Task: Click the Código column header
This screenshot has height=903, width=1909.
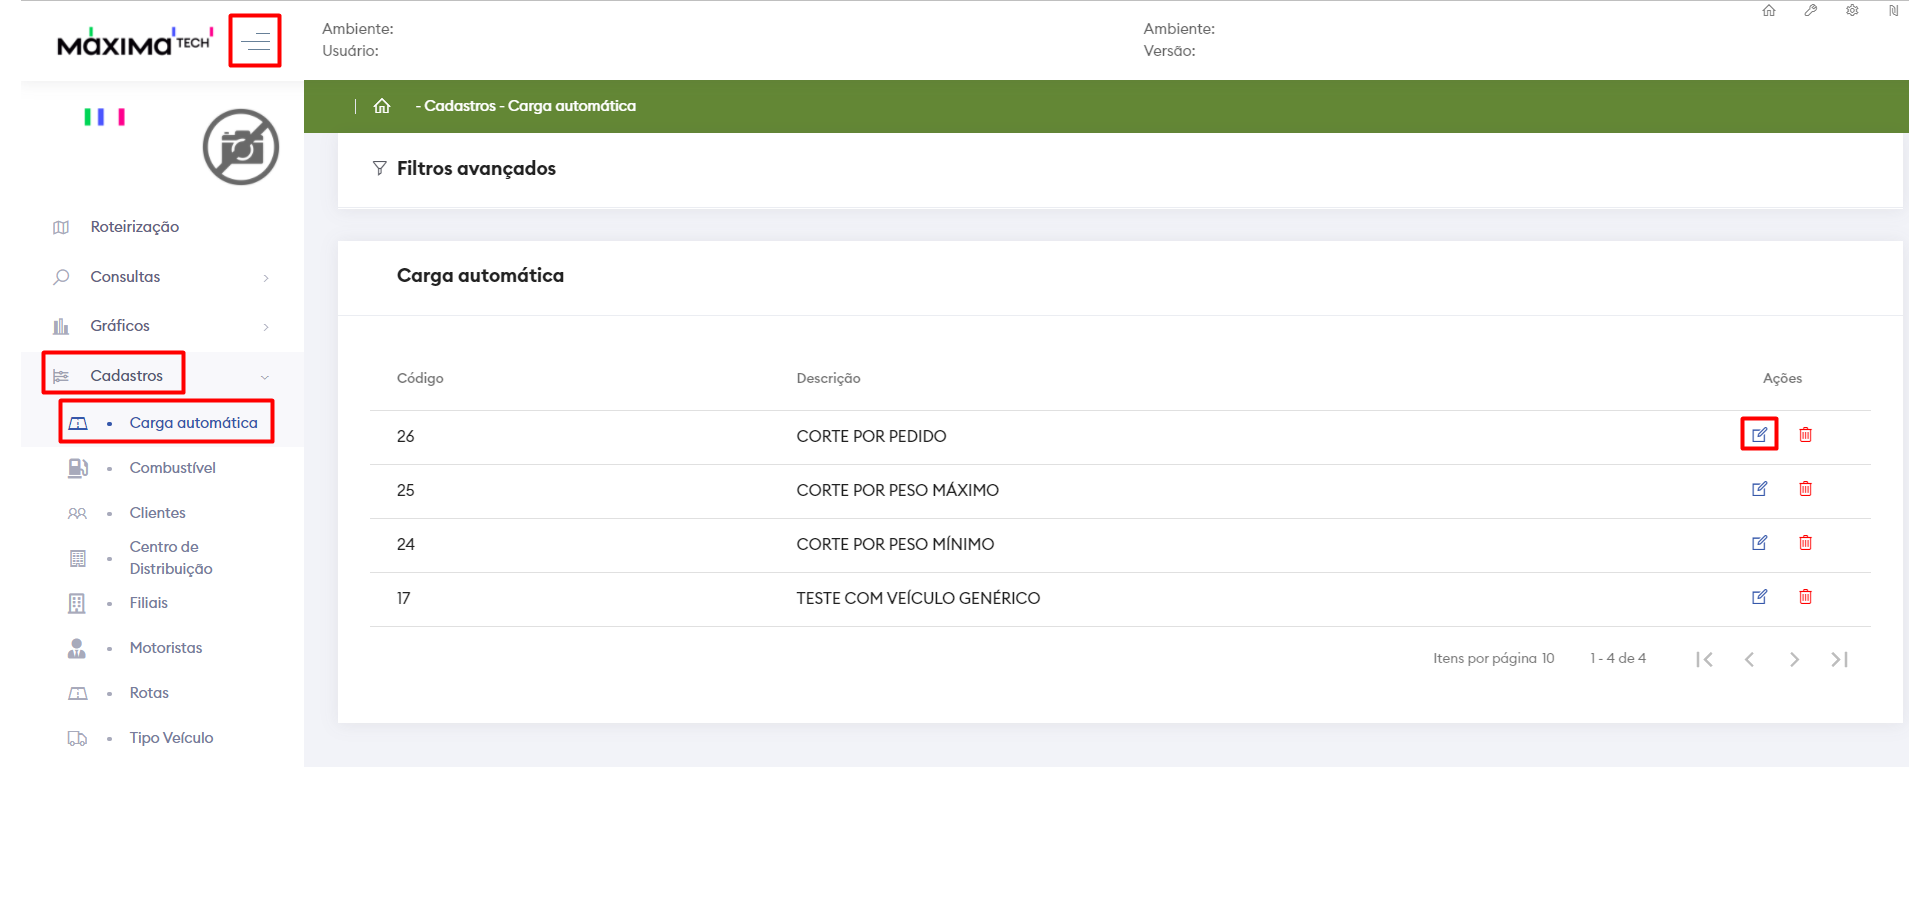Action: pyautogui.click(x=420, y=378)
